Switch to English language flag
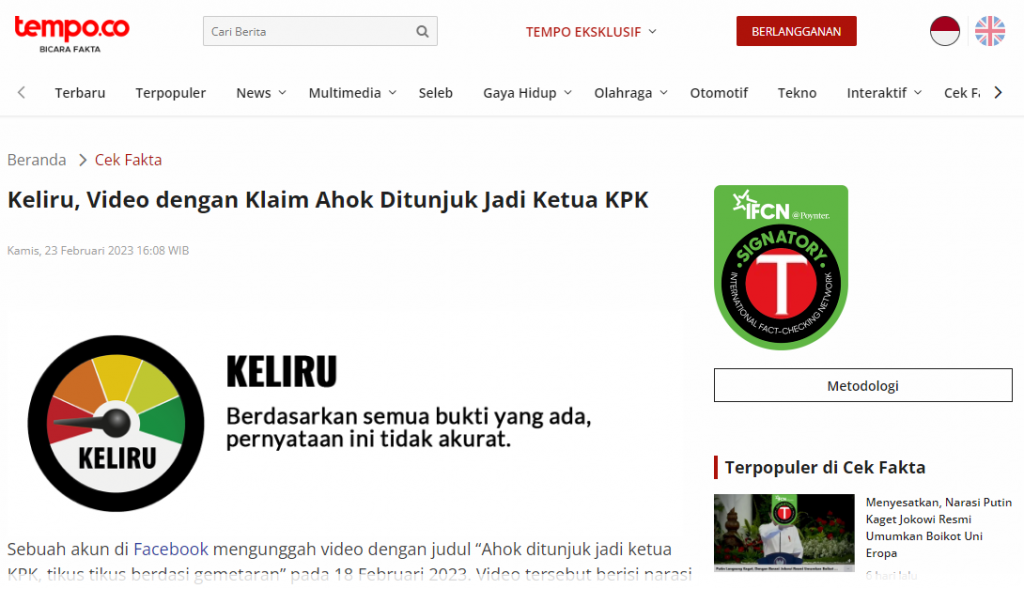 pos(990,31)
